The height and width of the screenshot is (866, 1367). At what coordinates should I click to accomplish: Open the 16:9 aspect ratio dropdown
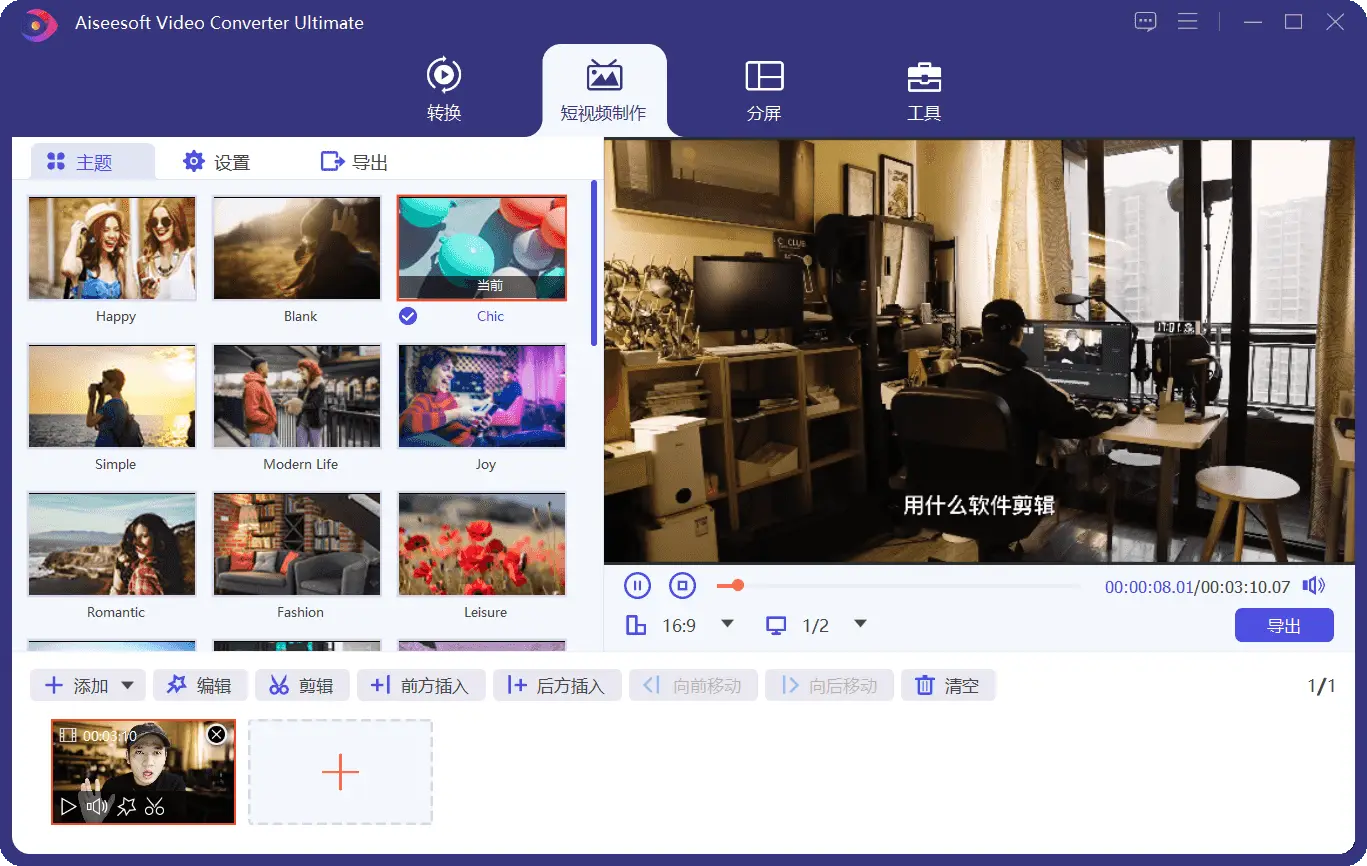coord(727,625)
